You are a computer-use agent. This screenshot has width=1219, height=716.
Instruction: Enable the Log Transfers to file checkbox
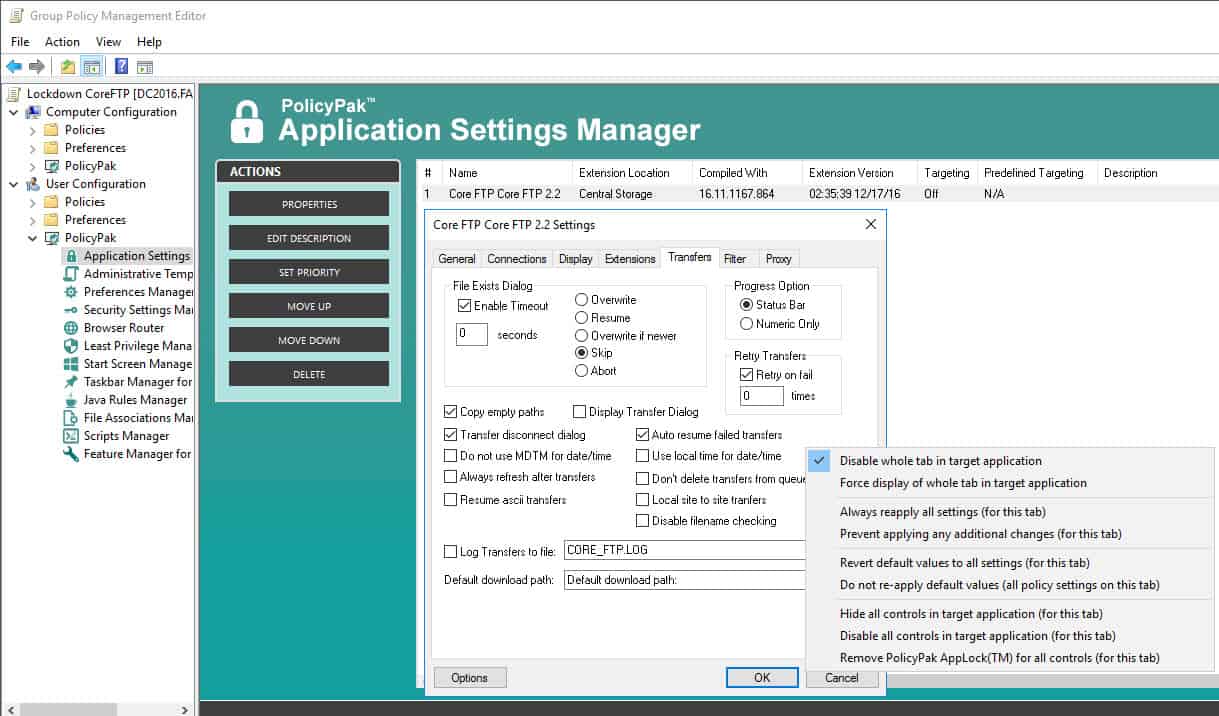click(450, 551)
